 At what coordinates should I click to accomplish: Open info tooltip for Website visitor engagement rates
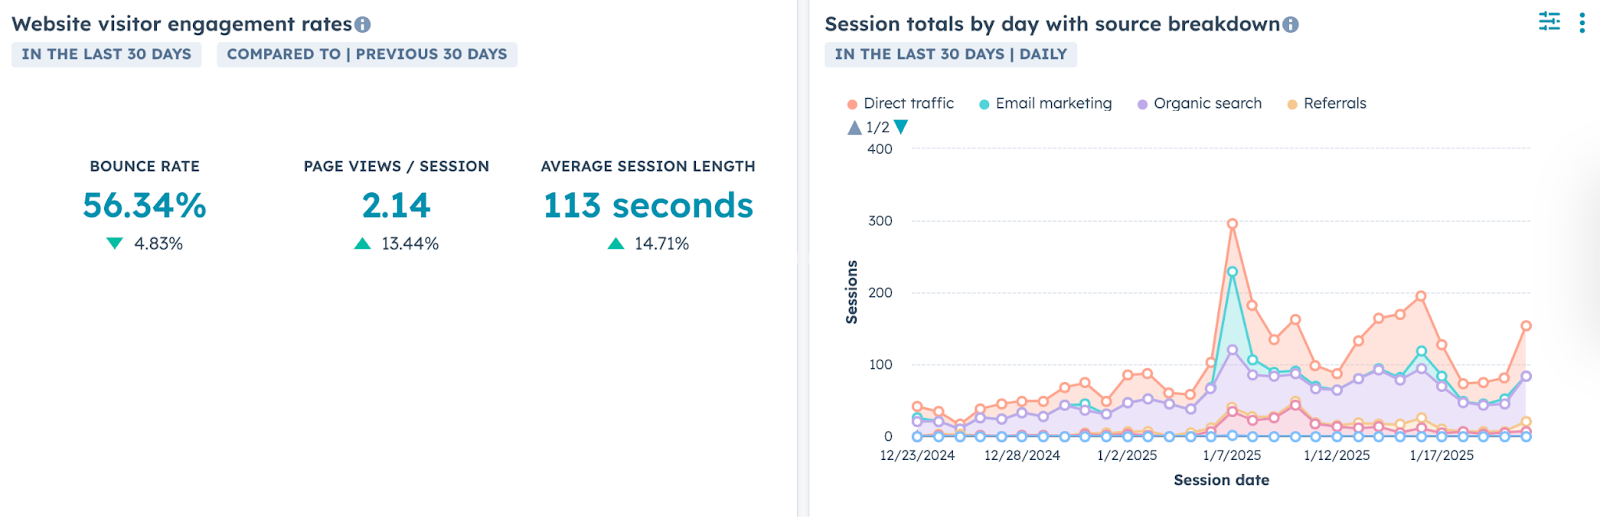pos(362,25)
